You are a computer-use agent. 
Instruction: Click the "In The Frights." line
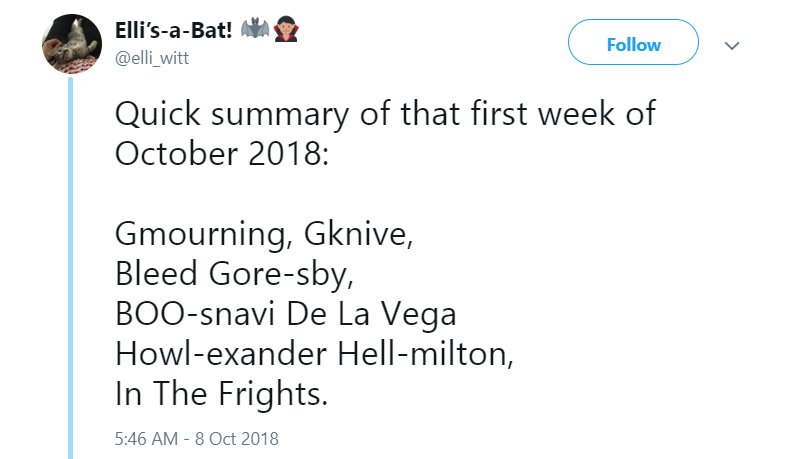coord(221,394)
